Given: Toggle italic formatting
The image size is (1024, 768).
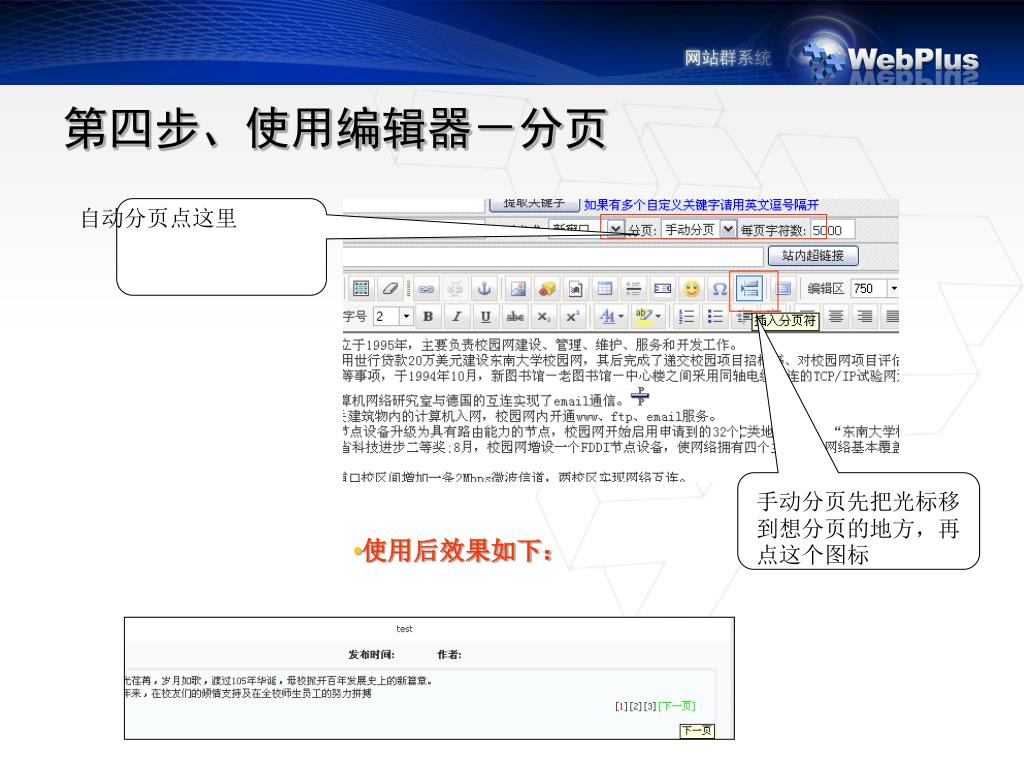Looking at the screenshot, I should 456,317.
